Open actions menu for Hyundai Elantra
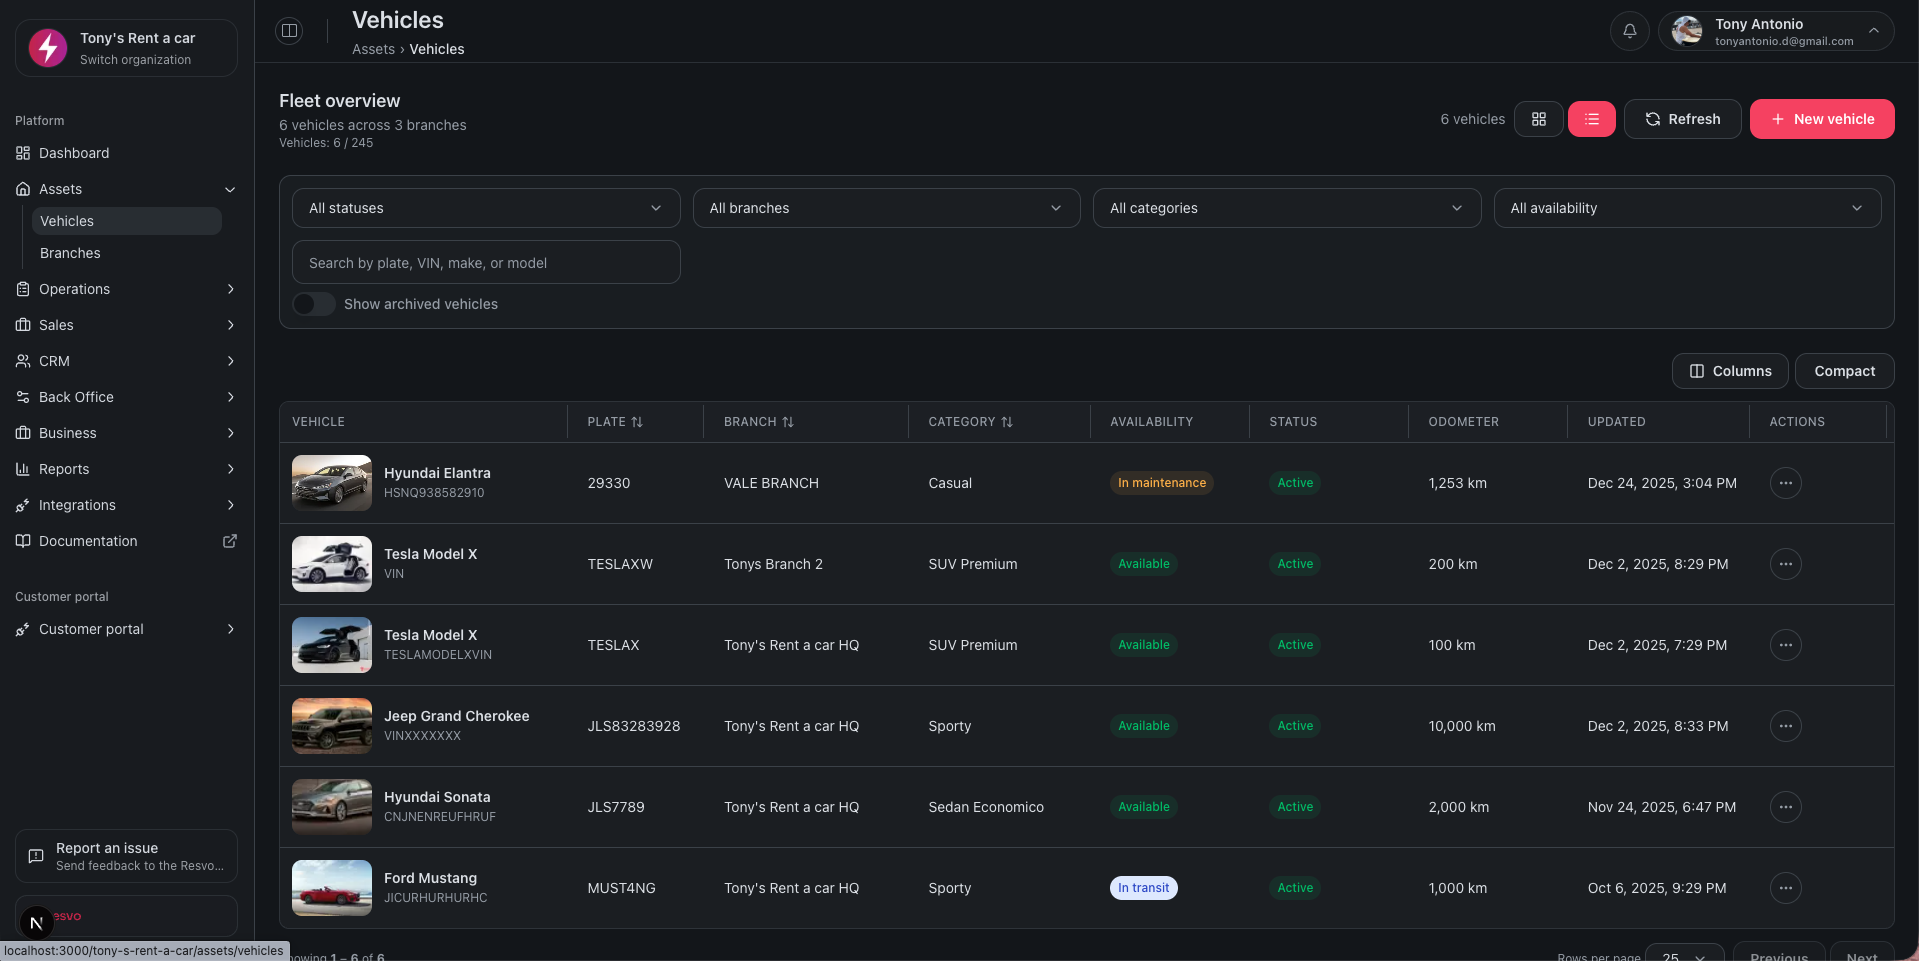 coord(1785,483)
